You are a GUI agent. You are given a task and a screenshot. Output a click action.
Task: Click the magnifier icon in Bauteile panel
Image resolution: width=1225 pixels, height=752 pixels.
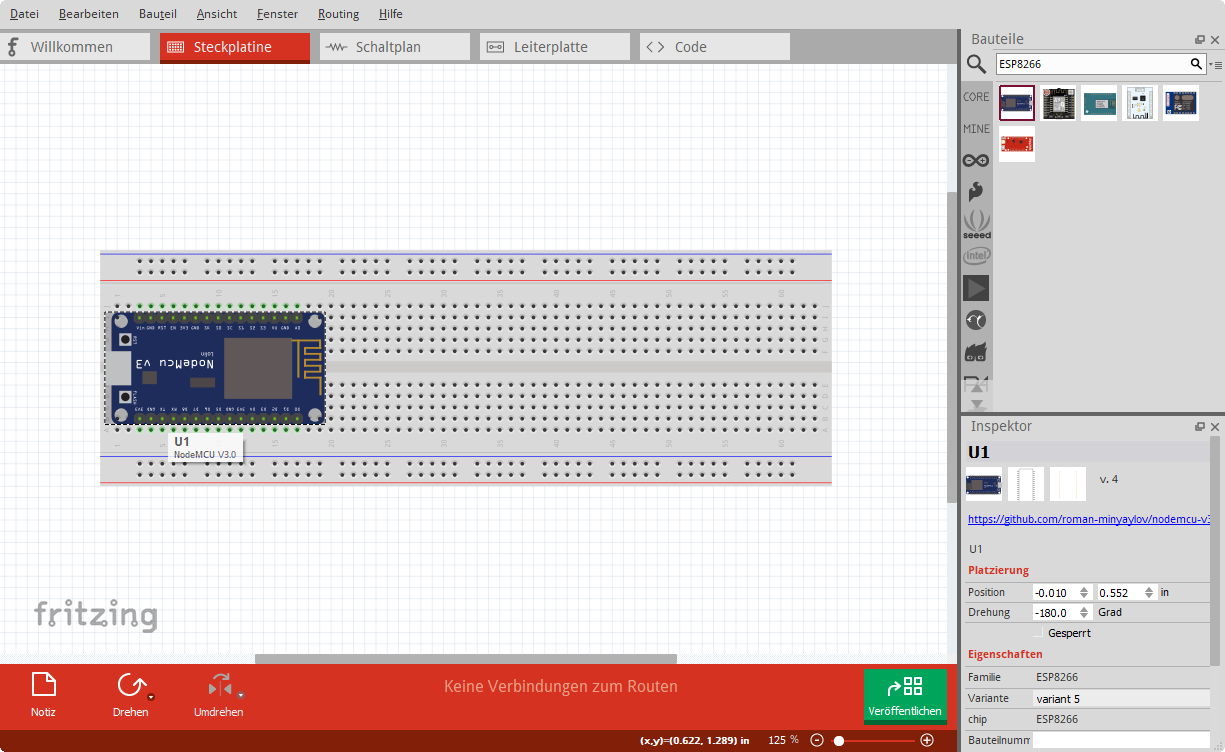pyautogui.click(x=976, y=65)
